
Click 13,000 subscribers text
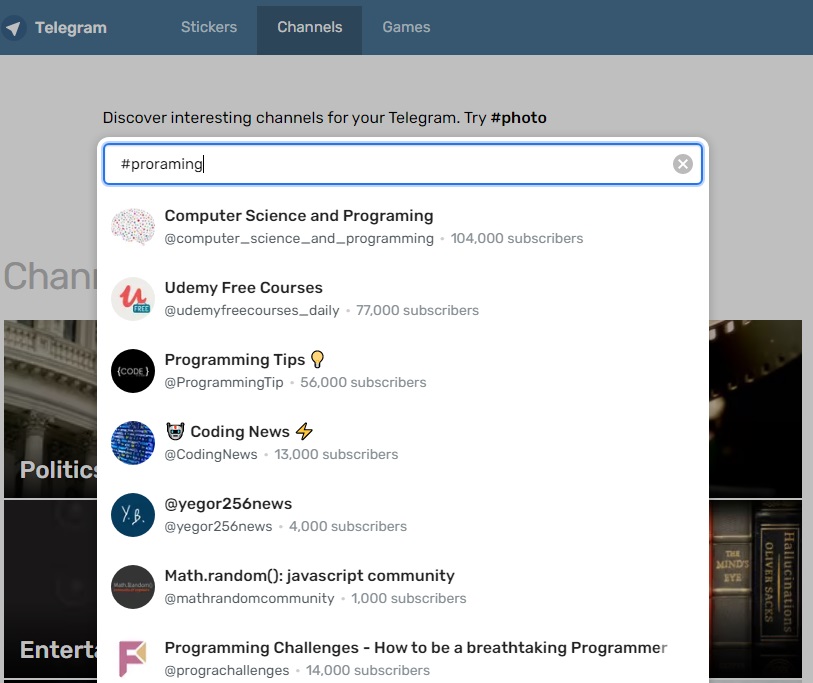coord(336,454)
